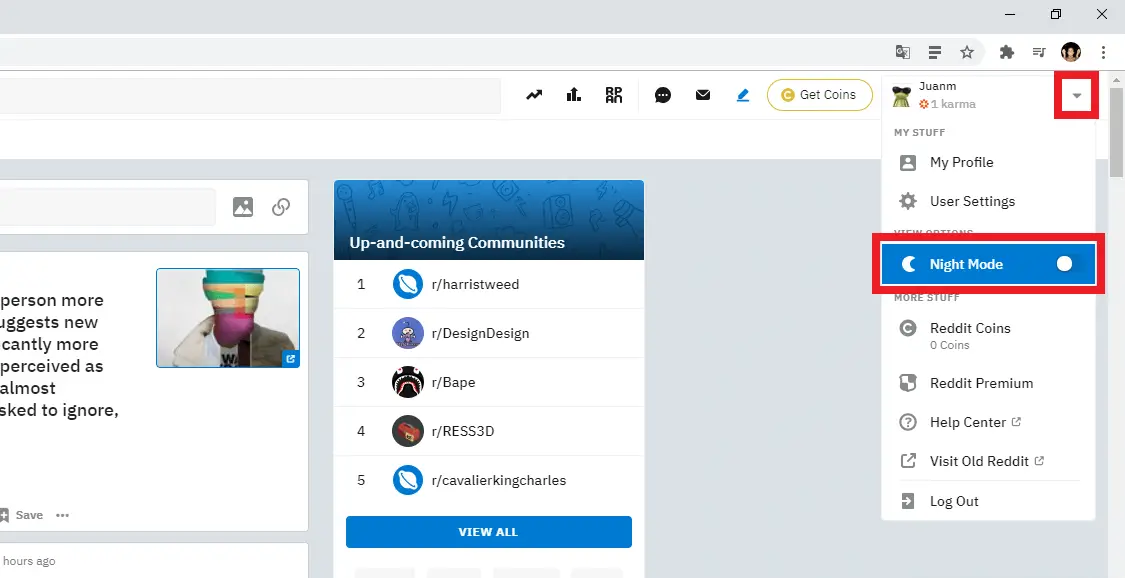This screenshot has height=578, width=1125.
Task: Open the Chrome three-dot menu
Action: coord(1103,52)
